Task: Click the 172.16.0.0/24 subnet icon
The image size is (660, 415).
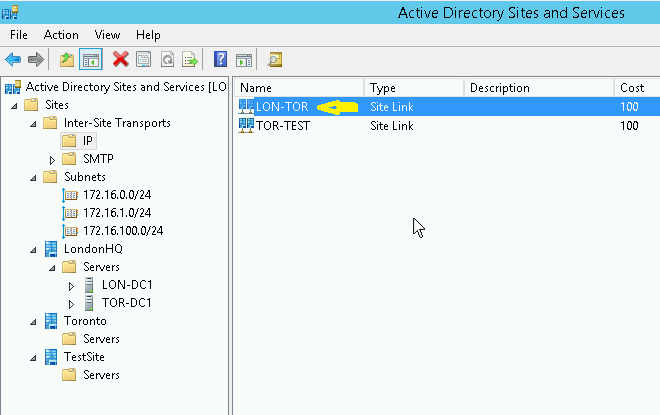Action: point(70,195)
